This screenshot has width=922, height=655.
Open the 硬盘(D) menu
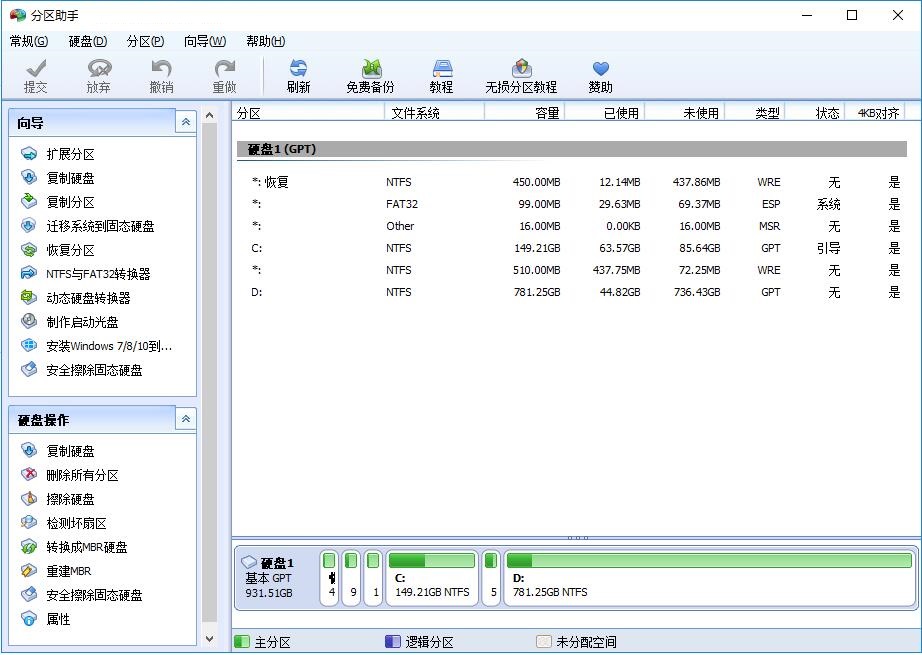pyautogui.click(x=87, y=41)
